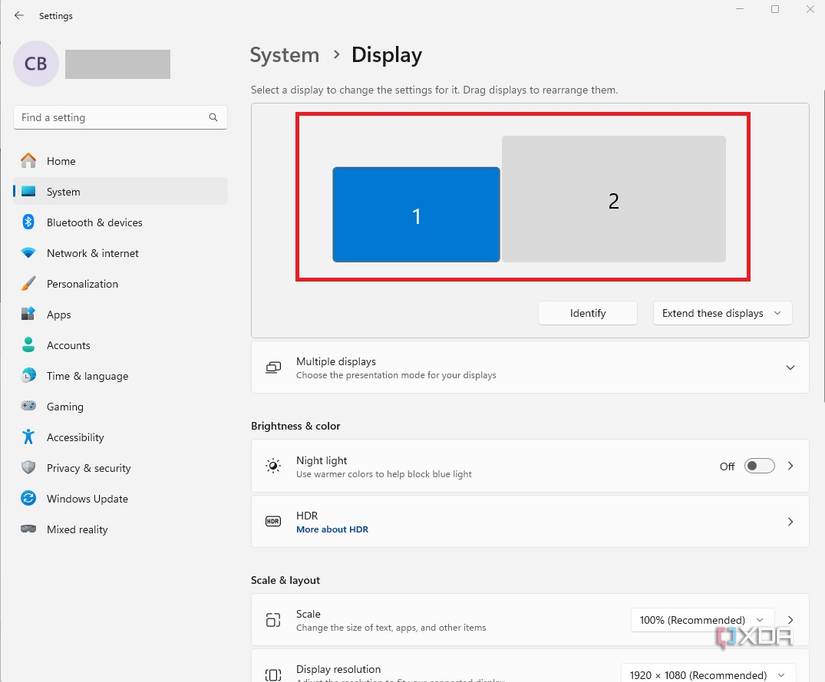Click the back arrow in Settings
The height and width of the screenshot is (682, 825).
[x=19, y=16]
